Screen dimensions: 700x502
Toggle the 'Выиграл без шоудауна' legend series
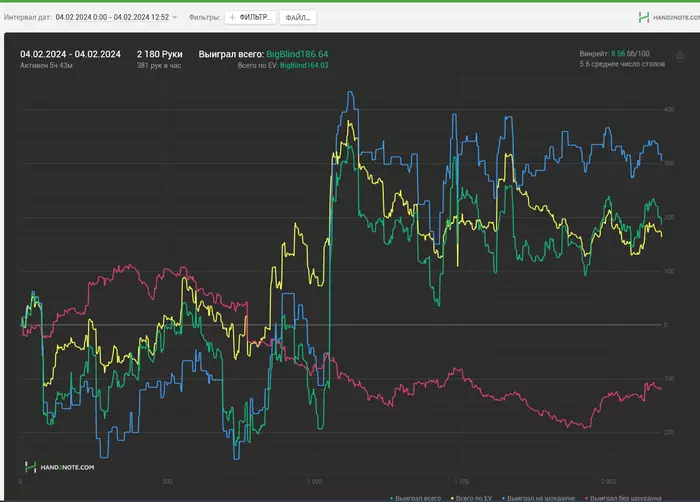coord(623,498)
